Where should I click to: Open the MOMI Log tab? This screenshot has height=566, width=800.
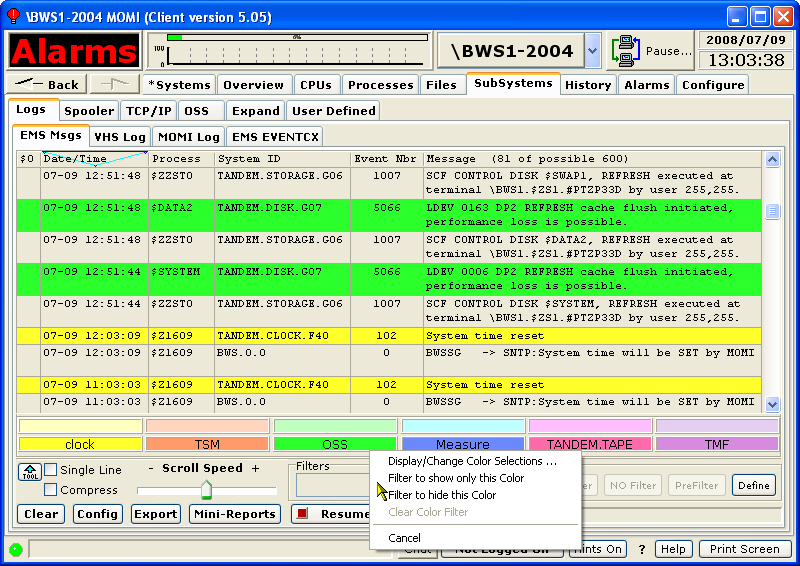[x=189, y=137]
